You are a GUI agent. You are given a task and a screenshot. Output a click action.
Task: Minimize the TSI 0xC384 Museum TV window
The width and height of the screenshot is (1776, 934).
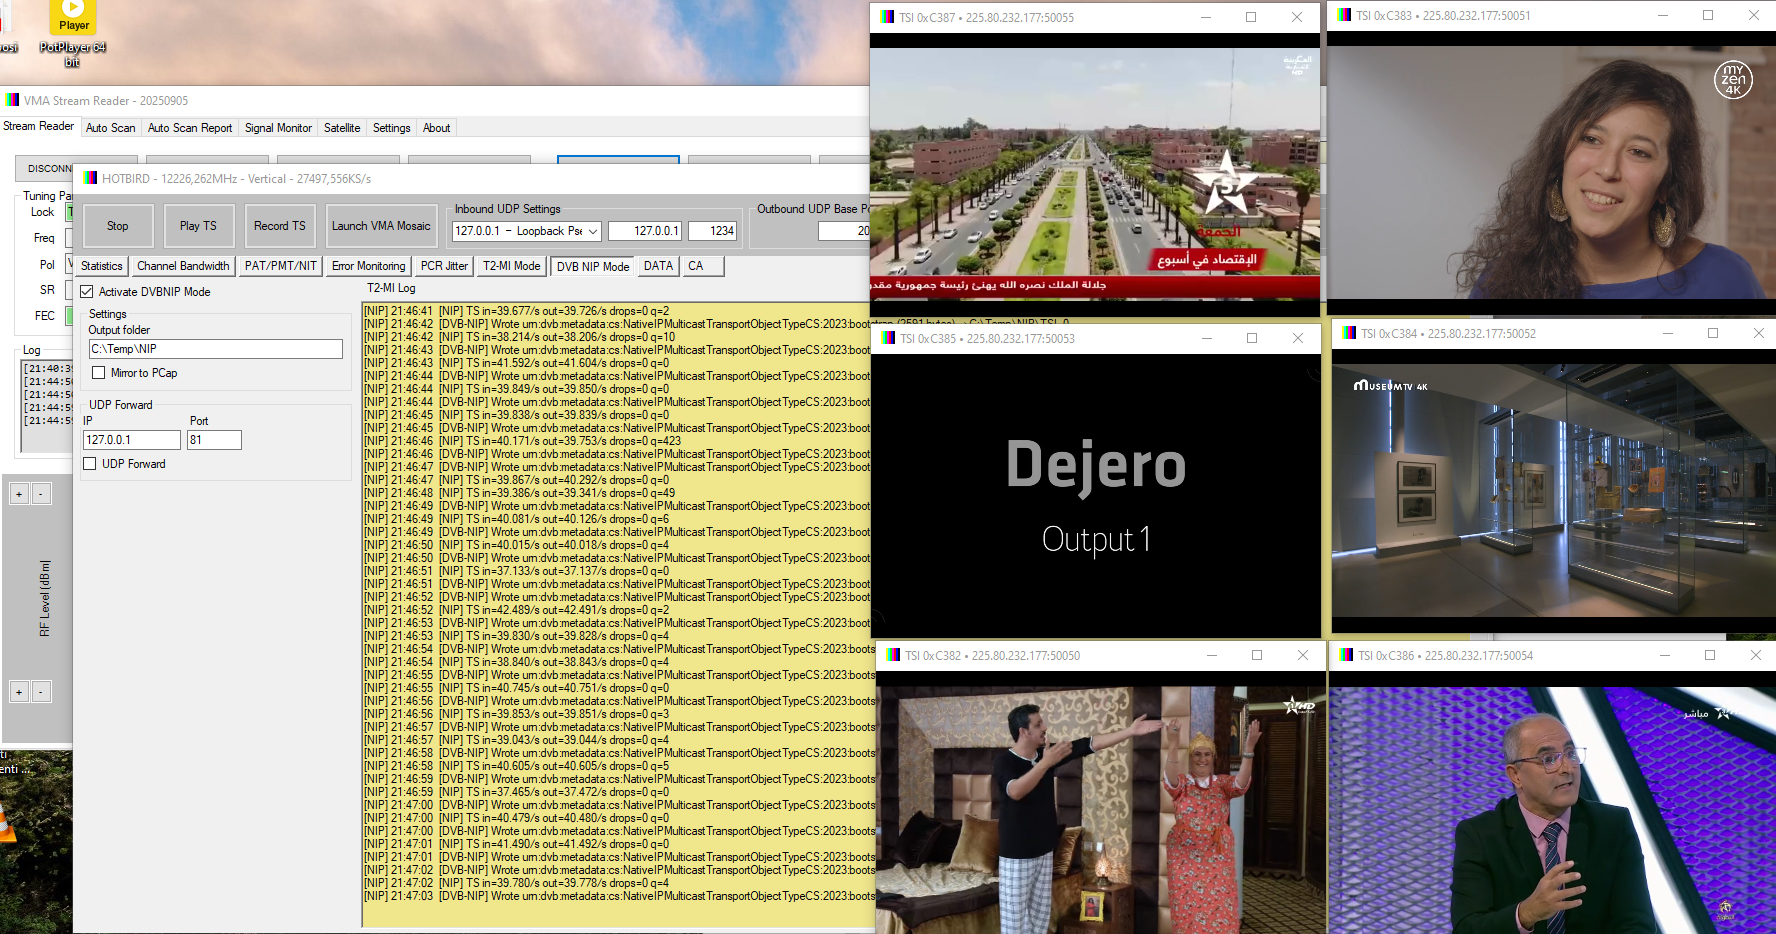tap(1667, 333)
